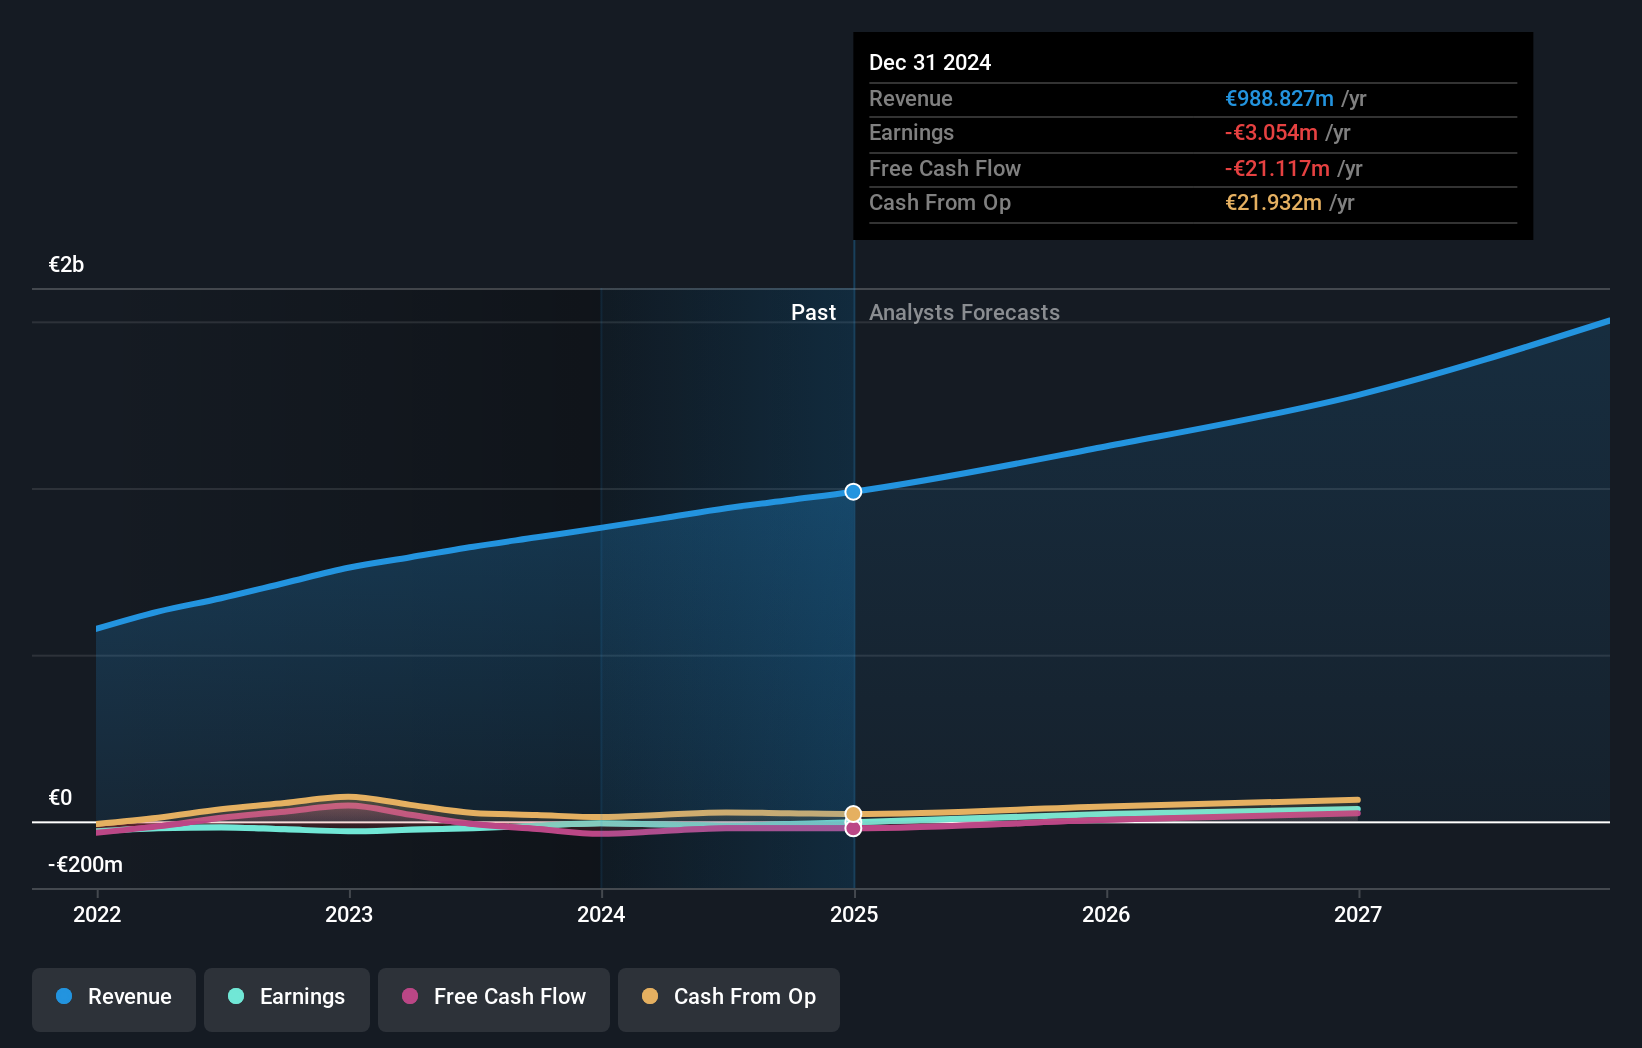Click the -€200m y-axis label
Image resolution: width=1642 pixels, height=1048 pixels.
85,865
